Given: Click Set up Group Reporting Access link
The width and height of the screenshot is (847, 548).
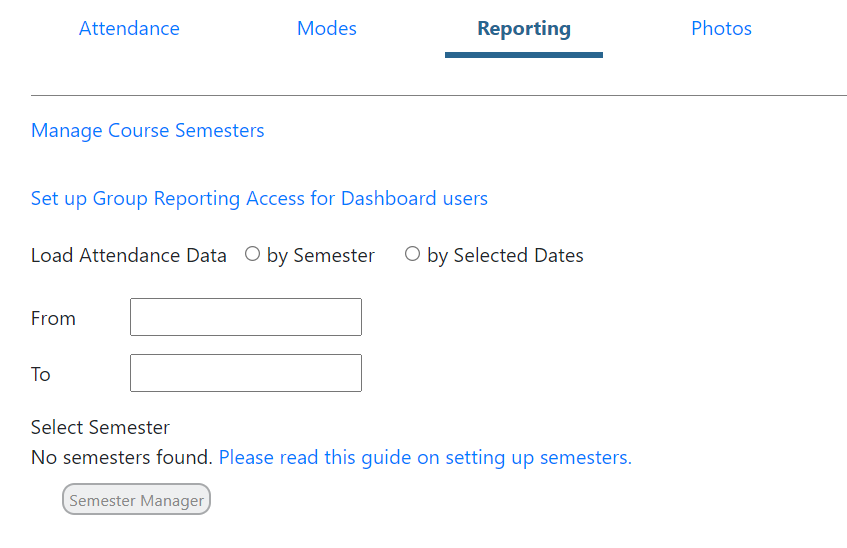Looking at the screenshot, I should point(259,199).
